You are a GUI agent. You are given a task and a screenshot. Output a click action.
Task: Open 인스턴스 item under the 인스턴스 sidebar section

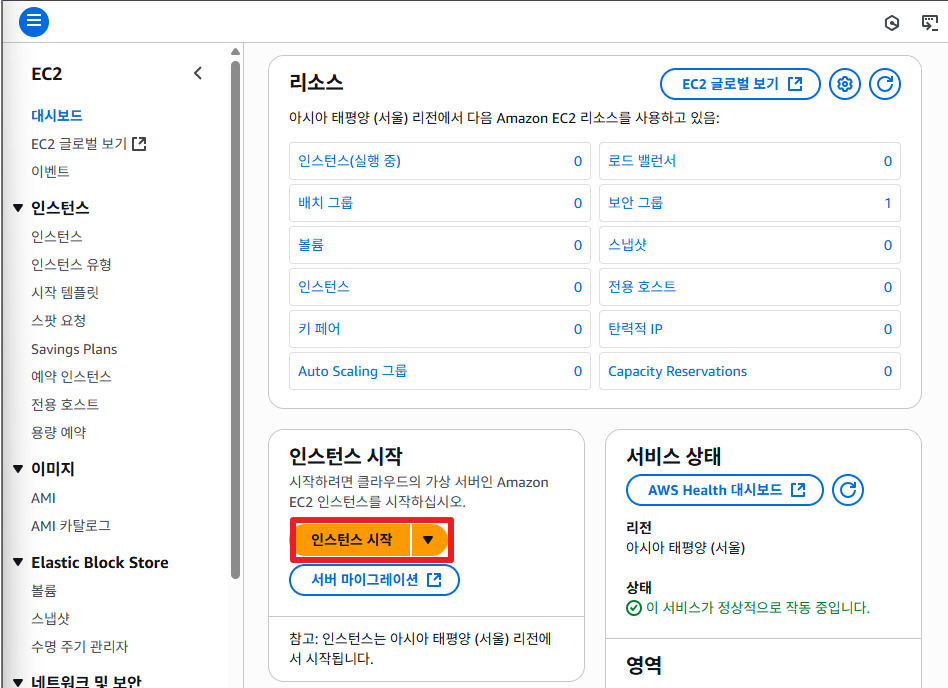tap(57, 236)
